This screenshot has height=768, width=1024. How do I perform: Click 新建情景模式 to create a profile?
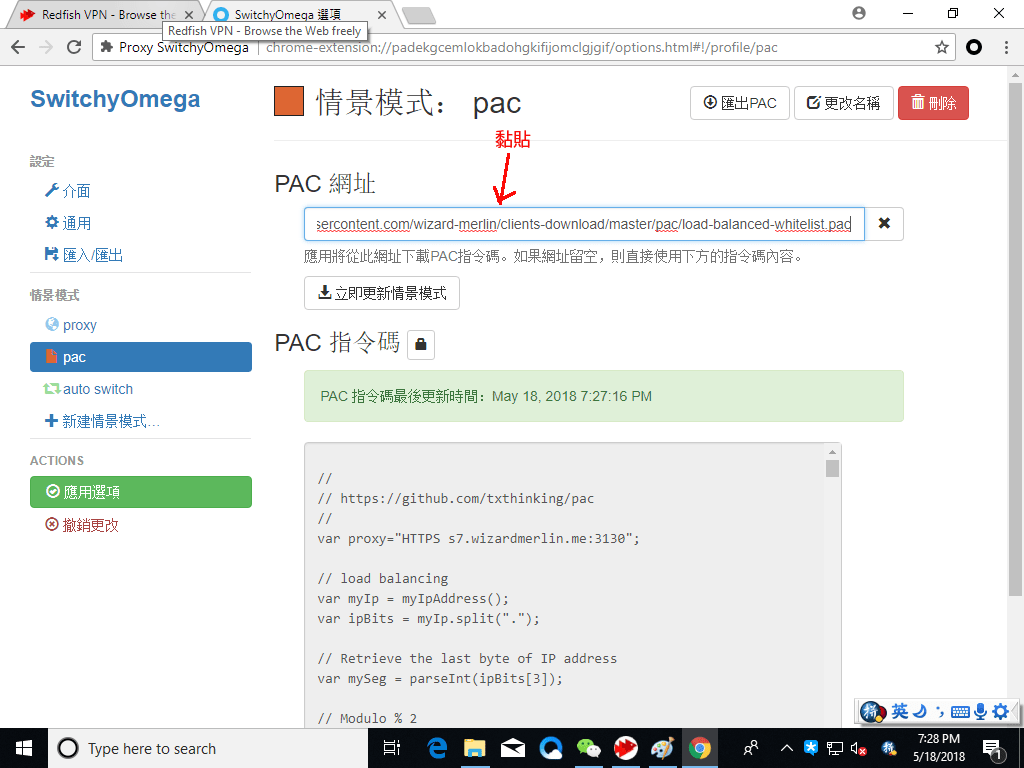[103, 421]
